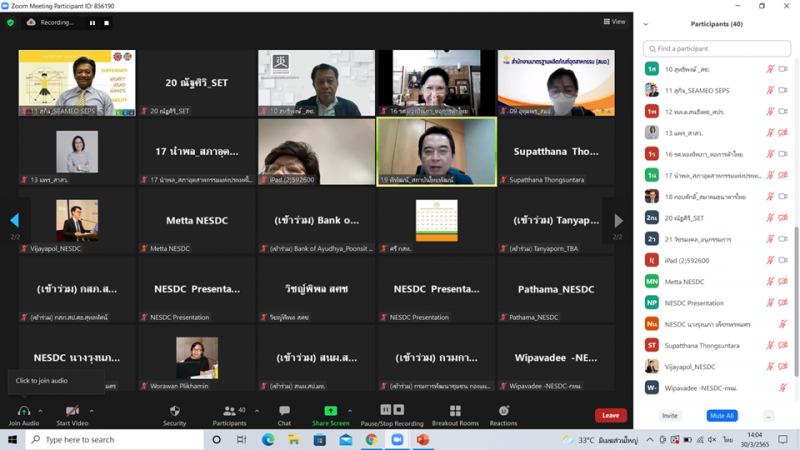Image resolution: width=800 pixels, height=450 pixels.
Task: Toggle microphone for 20 SET participant in list
Action: pos(770,218)
